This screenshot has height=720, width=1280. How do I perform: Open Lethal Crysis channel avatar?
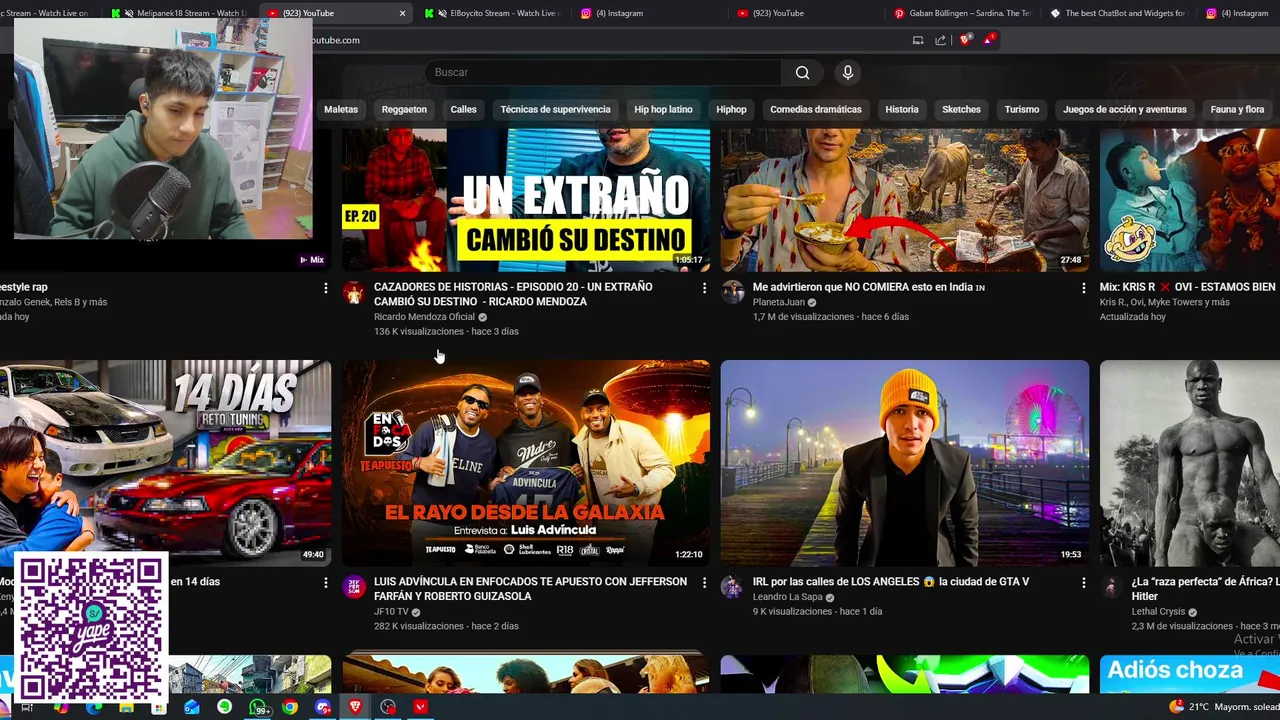(1111, 586)
